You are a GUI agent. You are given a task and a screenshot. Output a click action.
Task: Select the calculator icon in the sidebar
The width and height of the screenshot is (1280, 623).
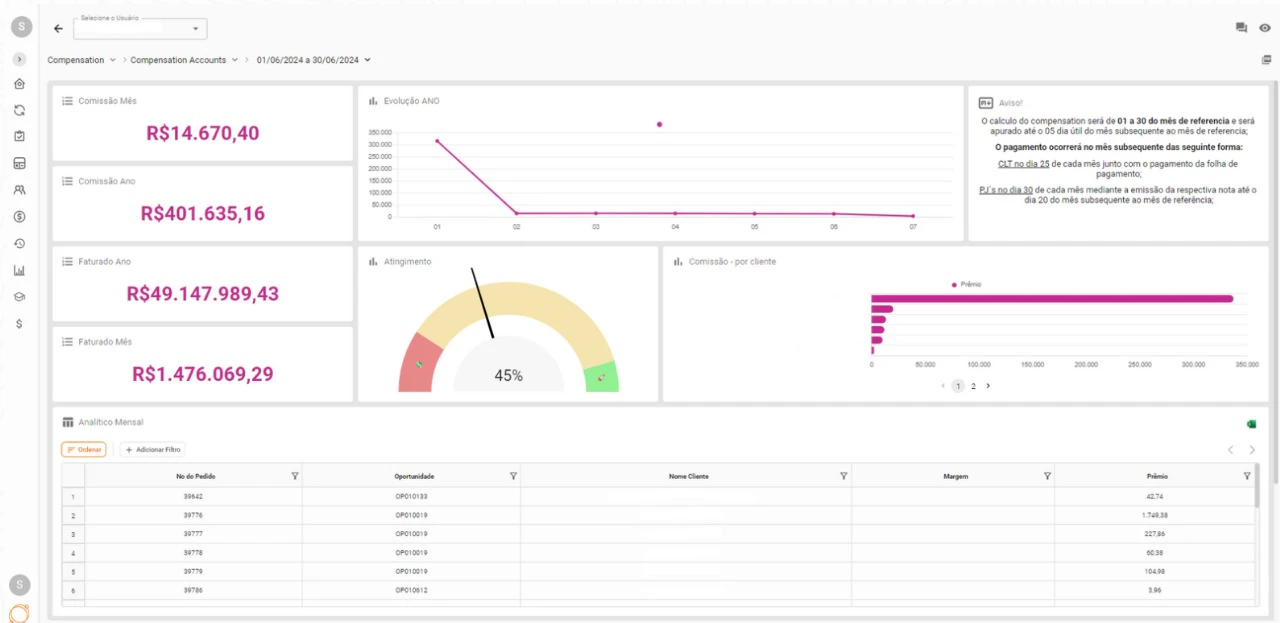[x=19, y=162]
